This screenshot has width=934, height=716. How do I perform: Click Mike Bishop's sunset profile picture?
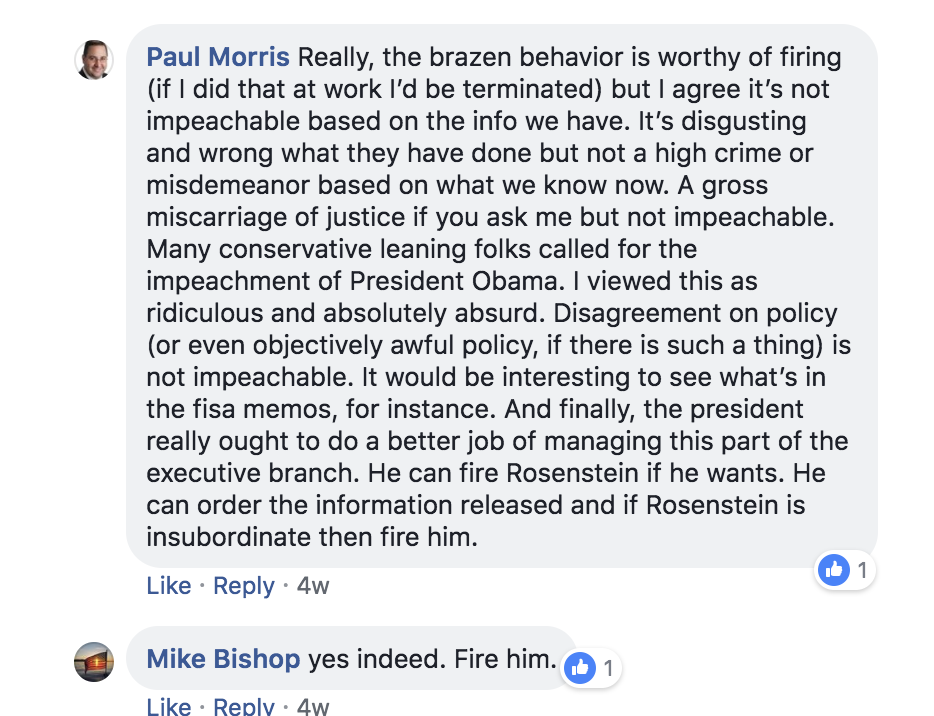[x=94, y=661]
